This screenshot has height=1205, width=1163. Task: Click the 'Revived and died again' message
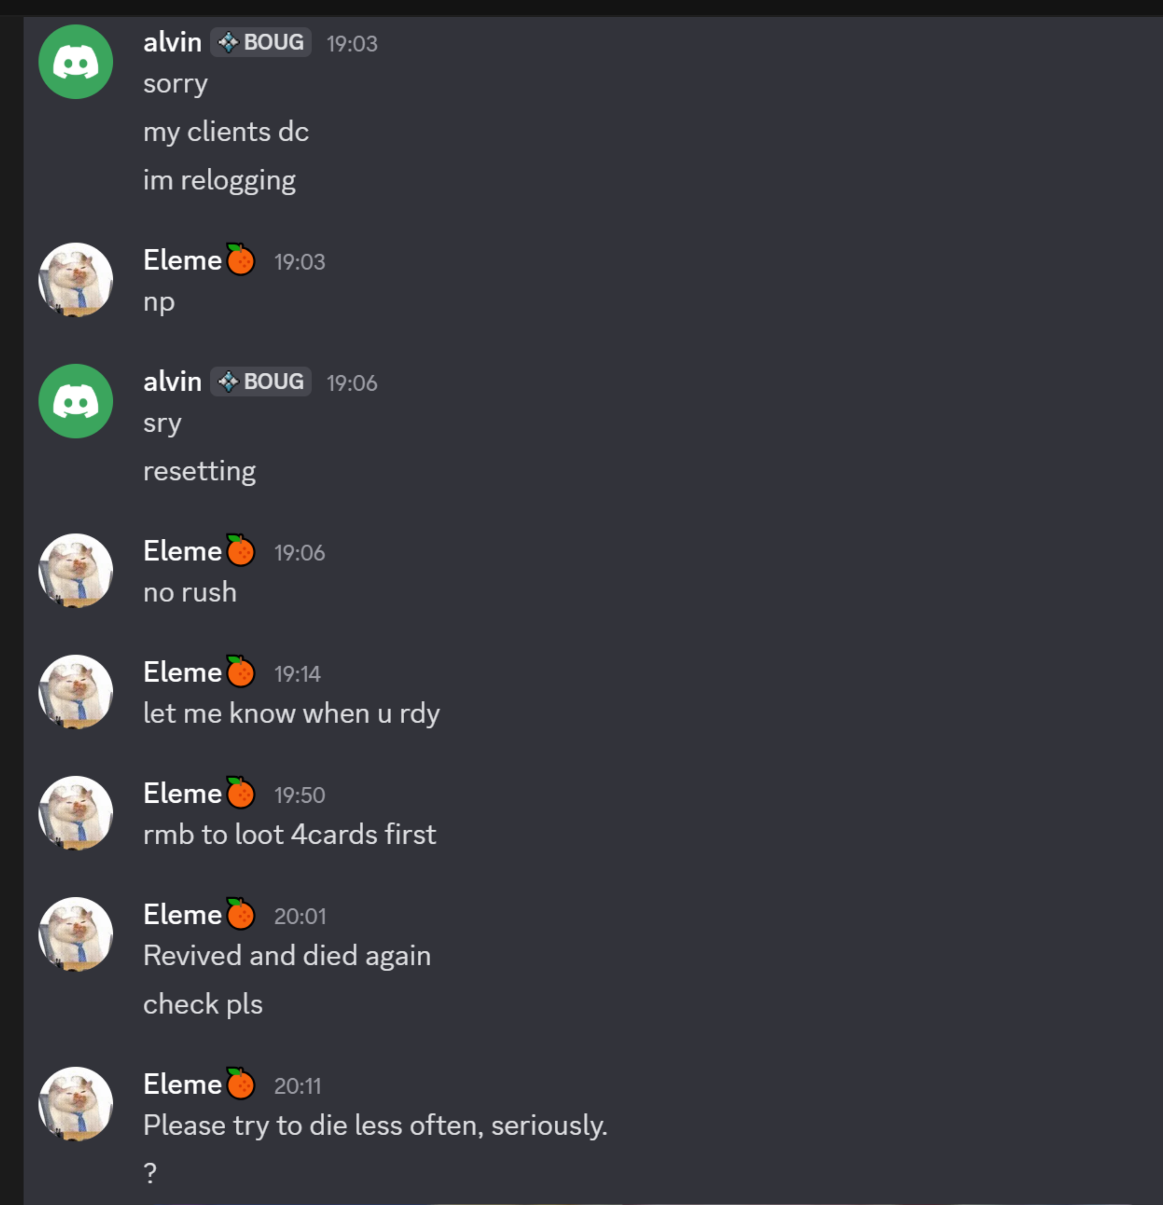tap(287, 956)
